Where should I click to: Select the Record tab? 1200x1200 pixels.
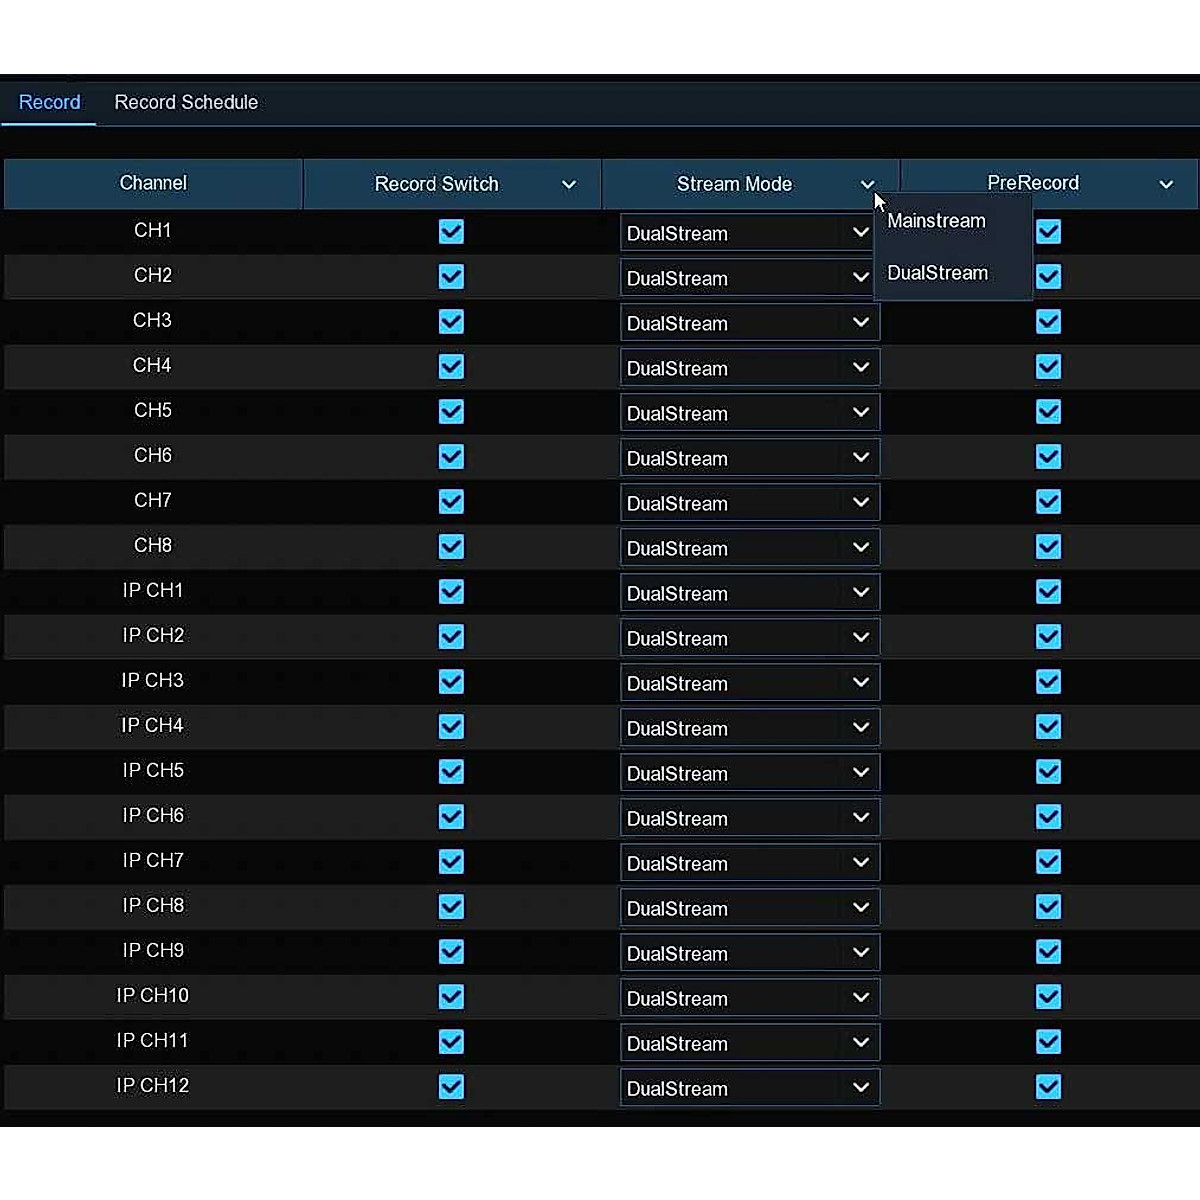50,103
